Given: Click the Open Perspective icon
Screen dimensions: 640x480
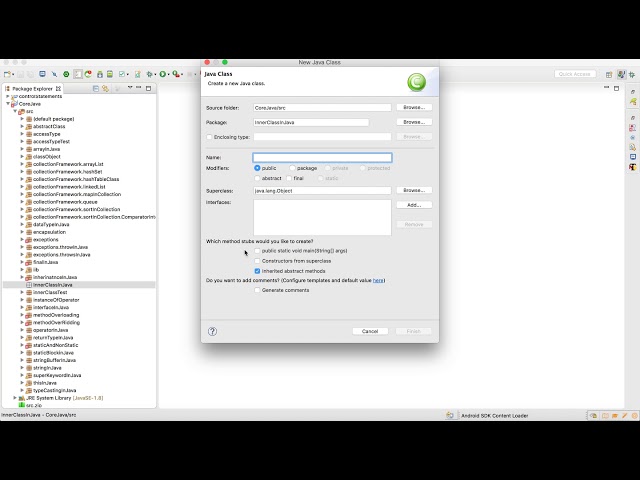Looking at the screenshot, I should coord(609,74).
